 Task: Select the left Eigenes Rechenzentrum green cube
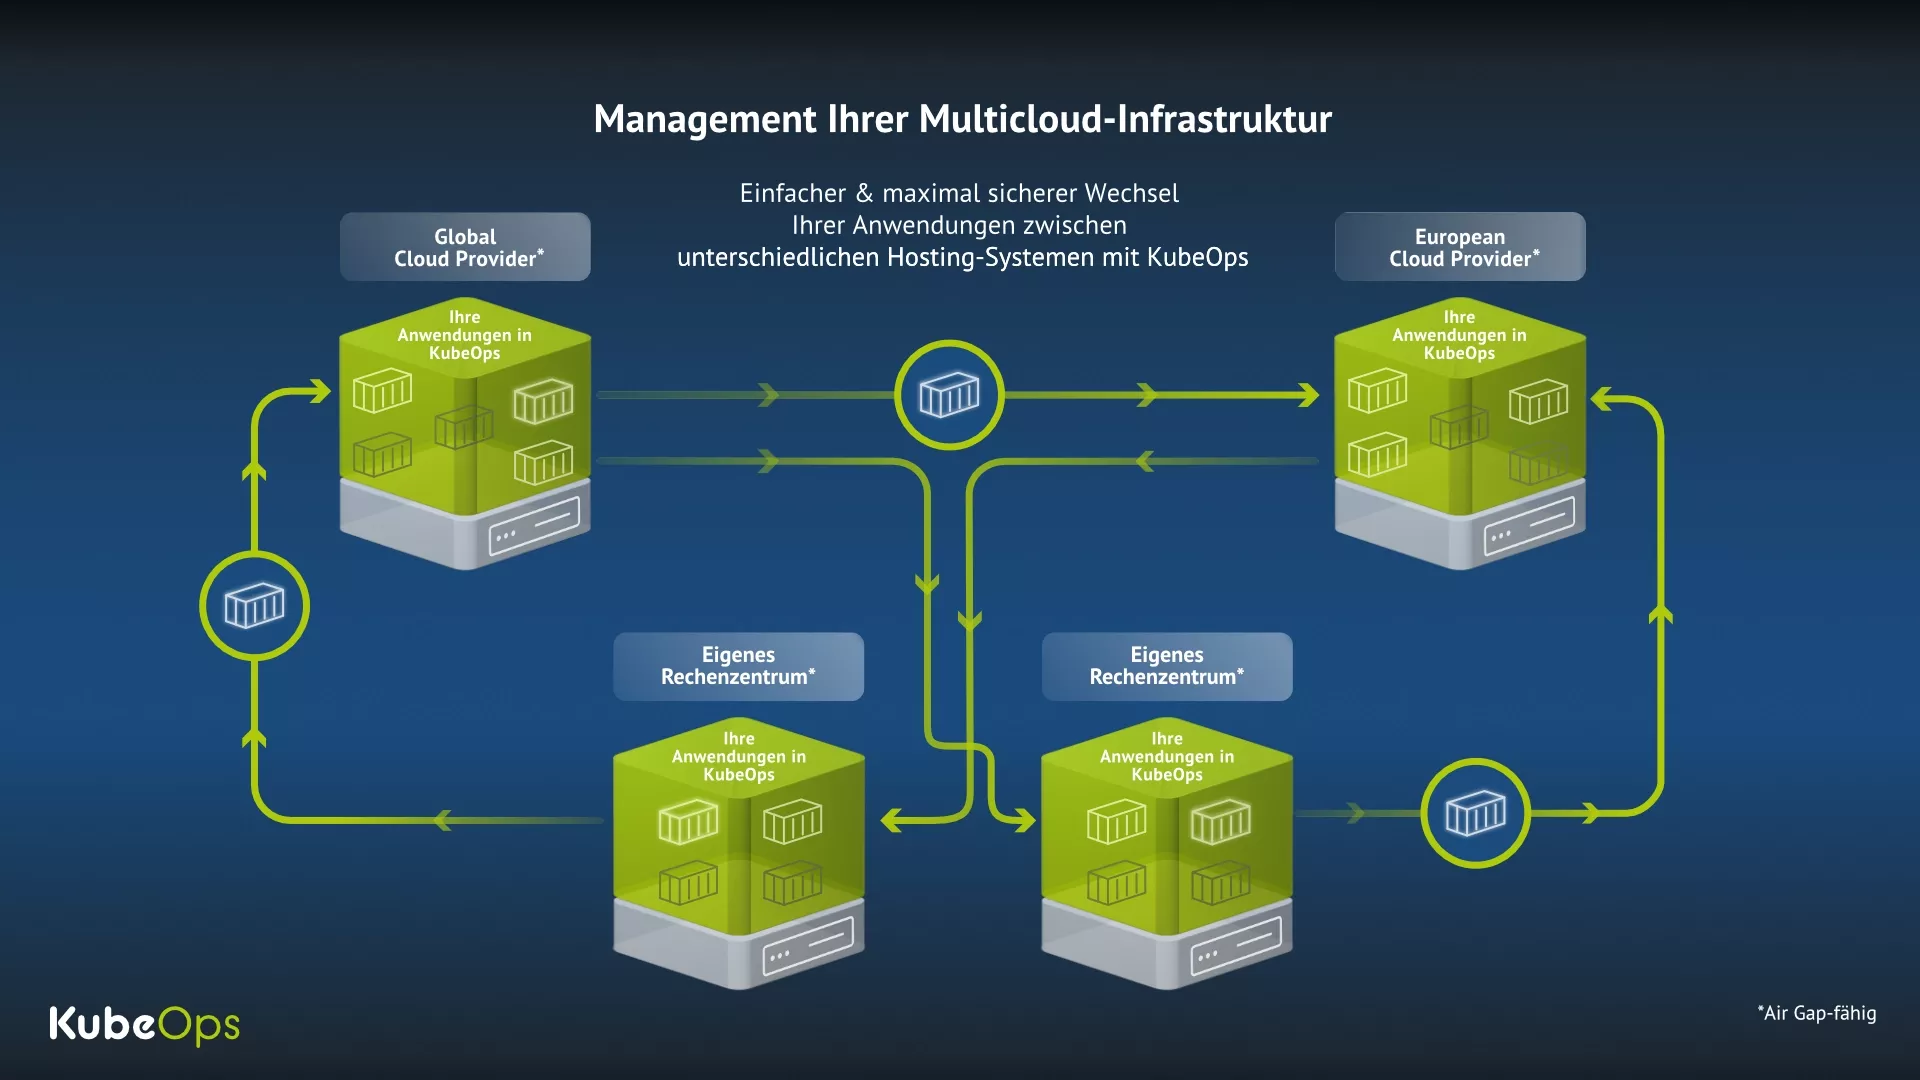coord(739,828)
